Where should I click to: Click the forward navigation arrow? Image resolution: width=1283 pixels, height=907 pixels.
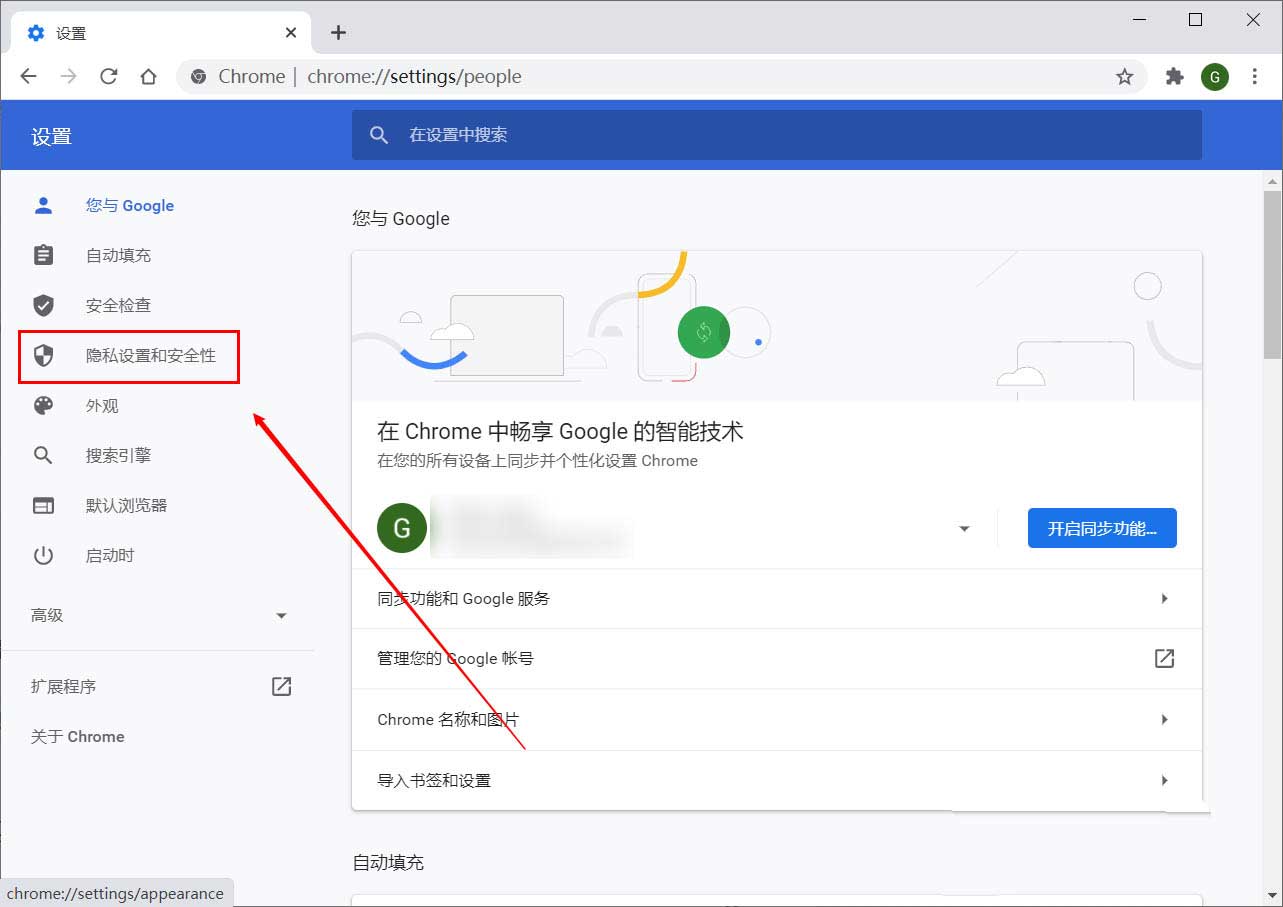tap(68, 77)
